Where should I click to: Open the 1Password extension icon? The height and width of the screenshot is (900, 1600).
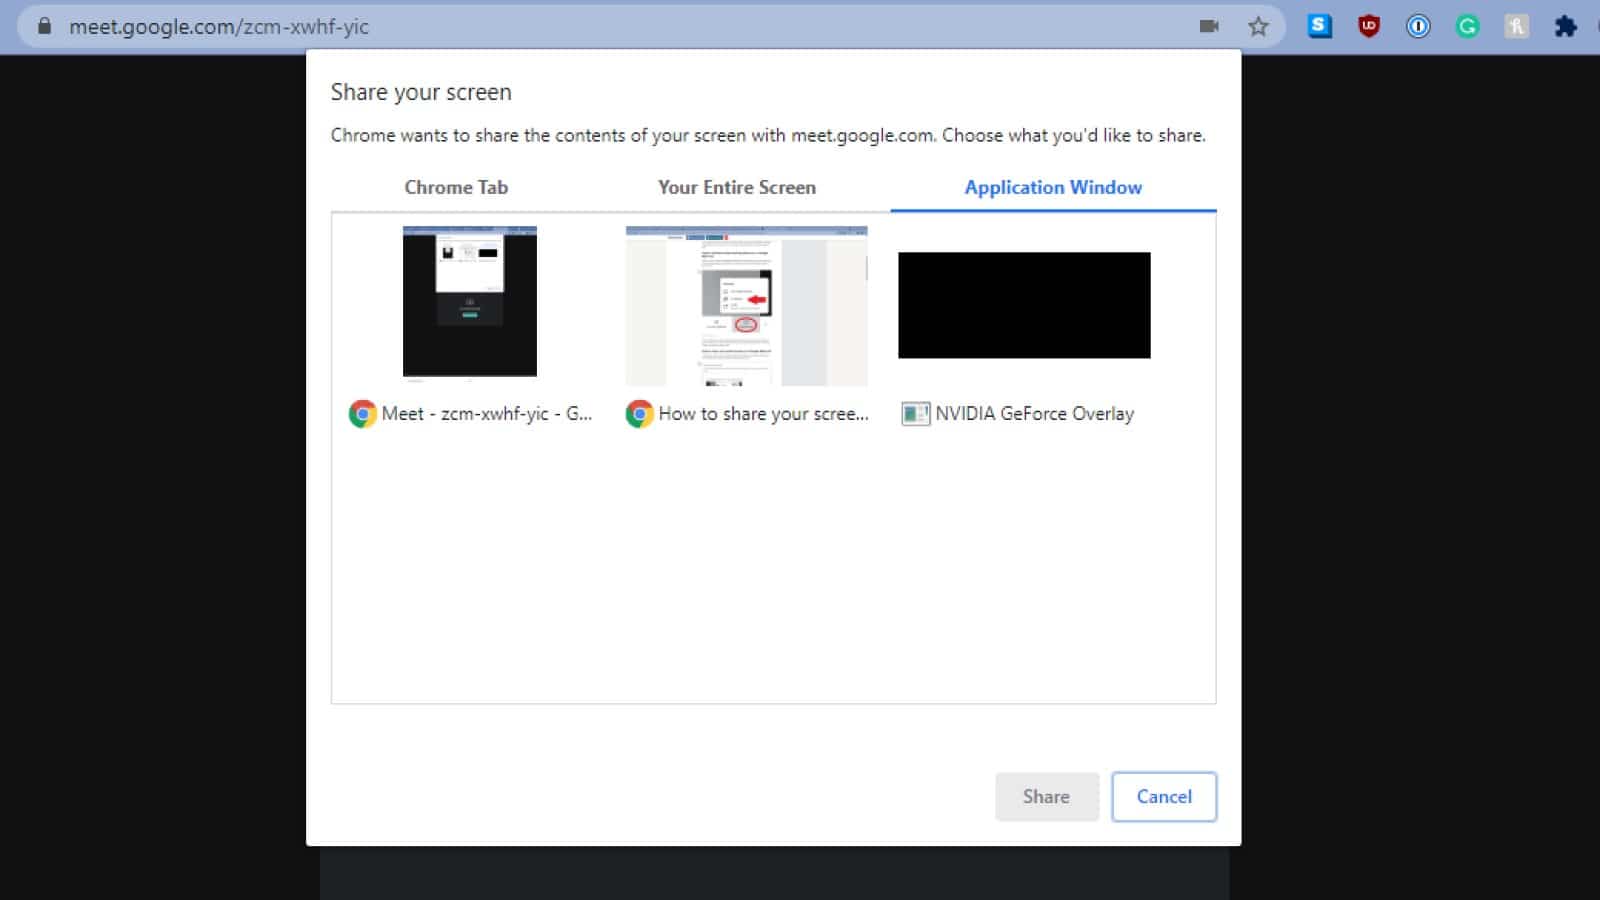point(1418,27)
